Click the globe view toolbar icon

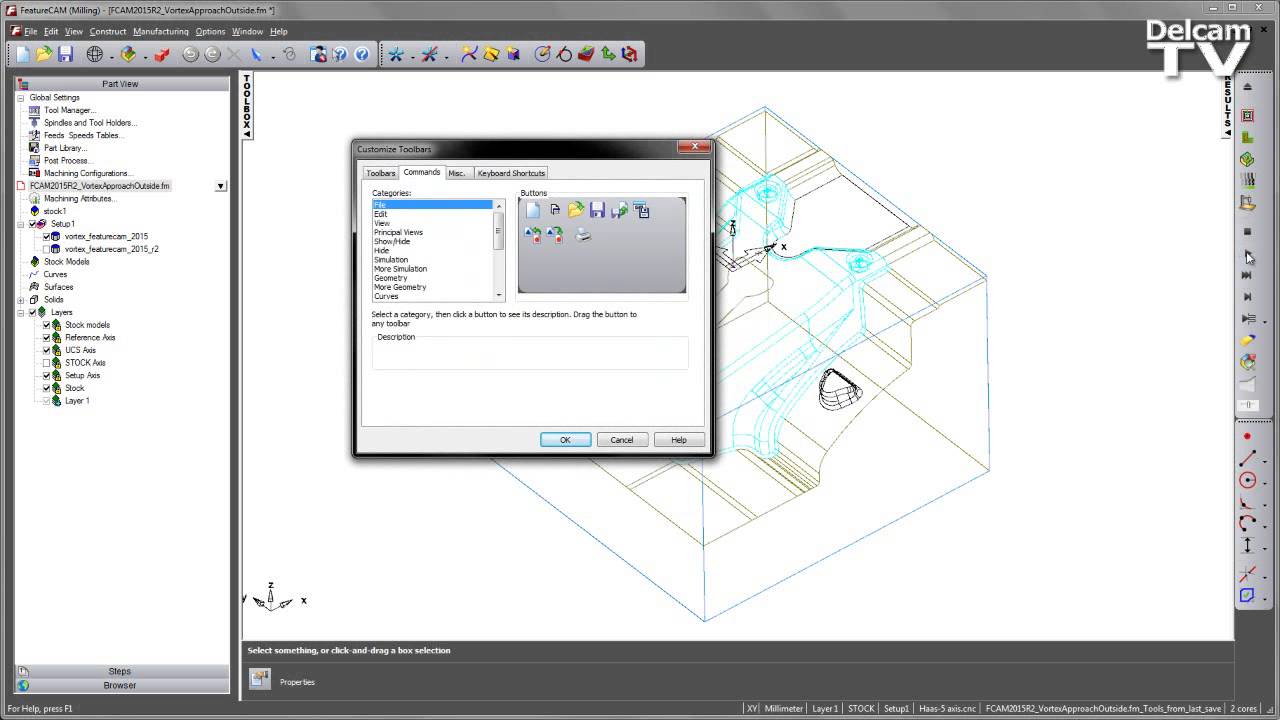point(95,54)
